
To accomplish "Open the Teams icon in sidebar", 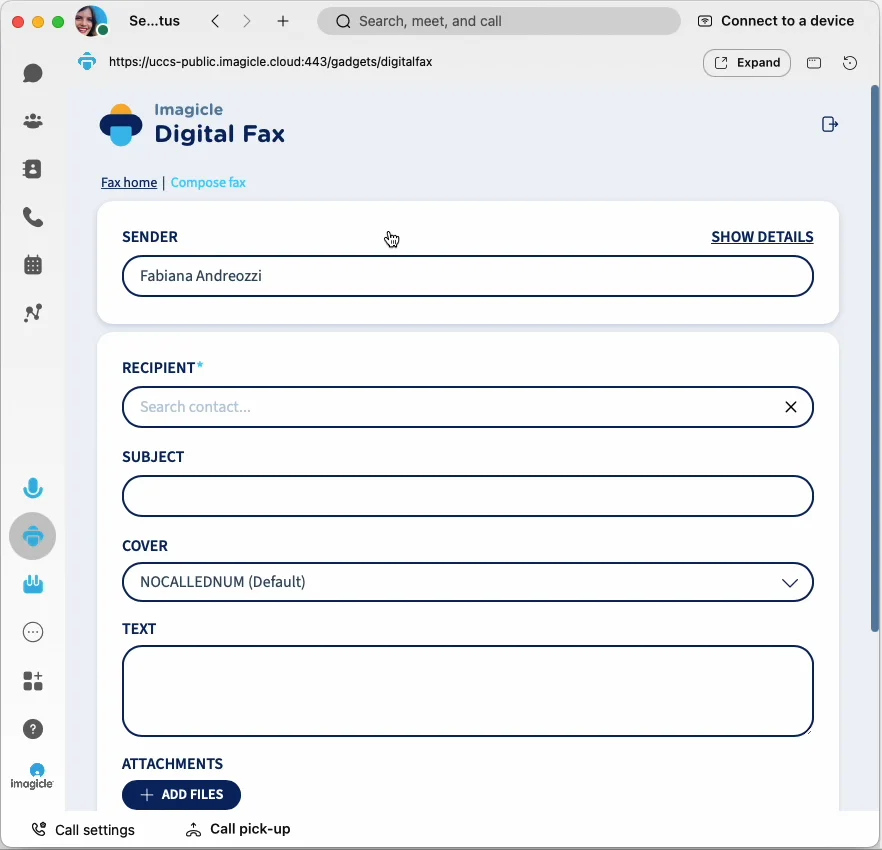I will point(33,121).
